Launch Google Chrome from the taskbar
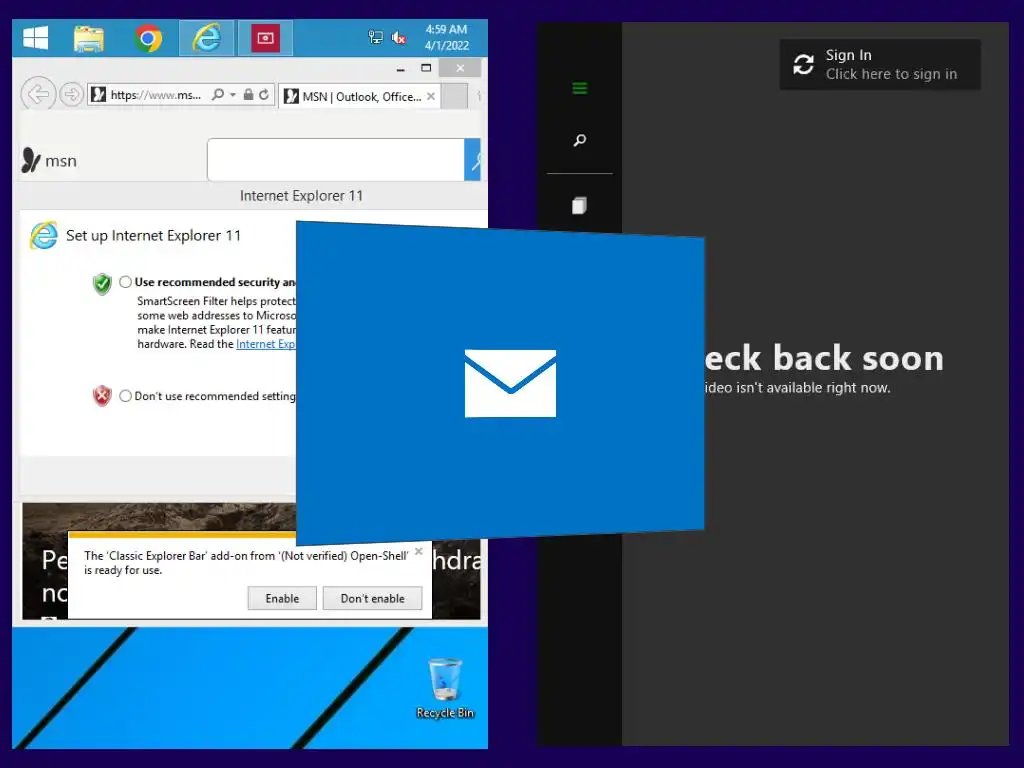 (x=148, y=39)
